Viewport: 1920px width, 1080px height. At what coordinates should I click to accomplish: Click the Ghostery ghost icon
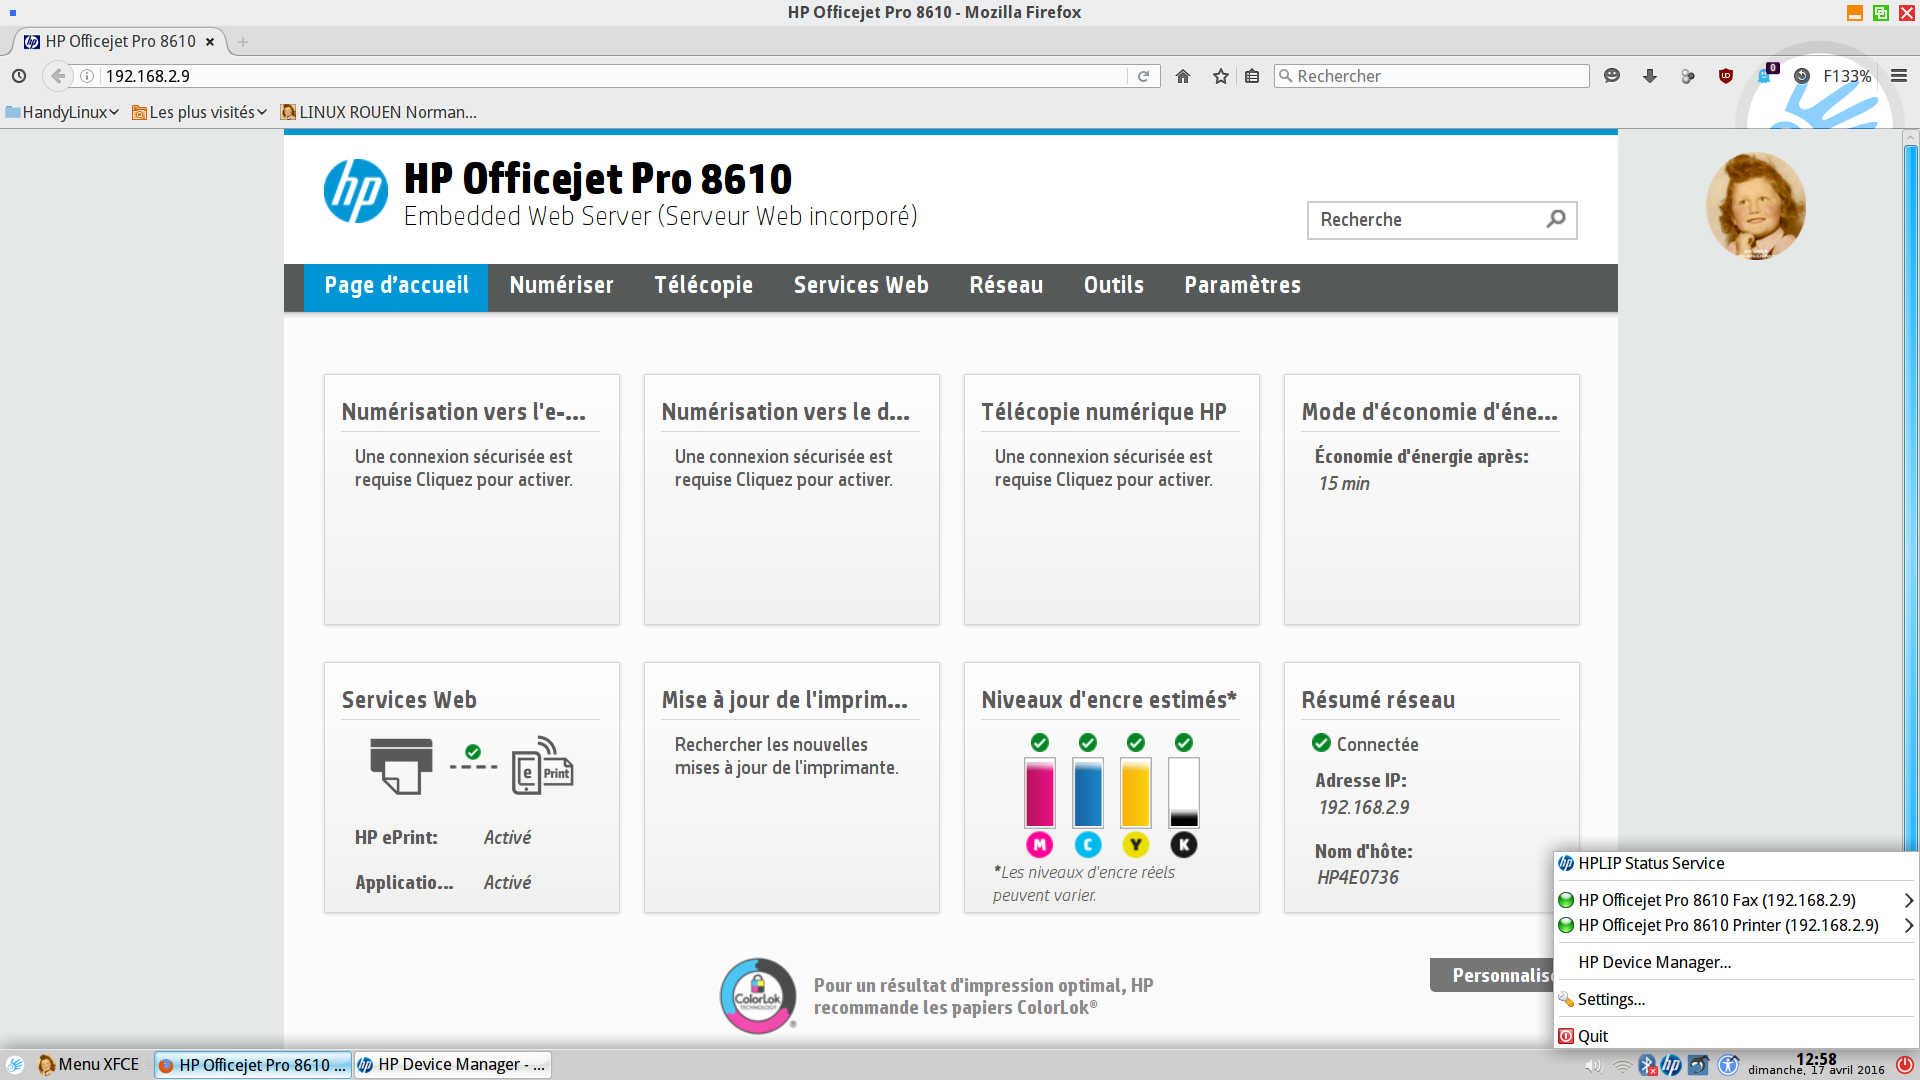tap(1766, 75)
